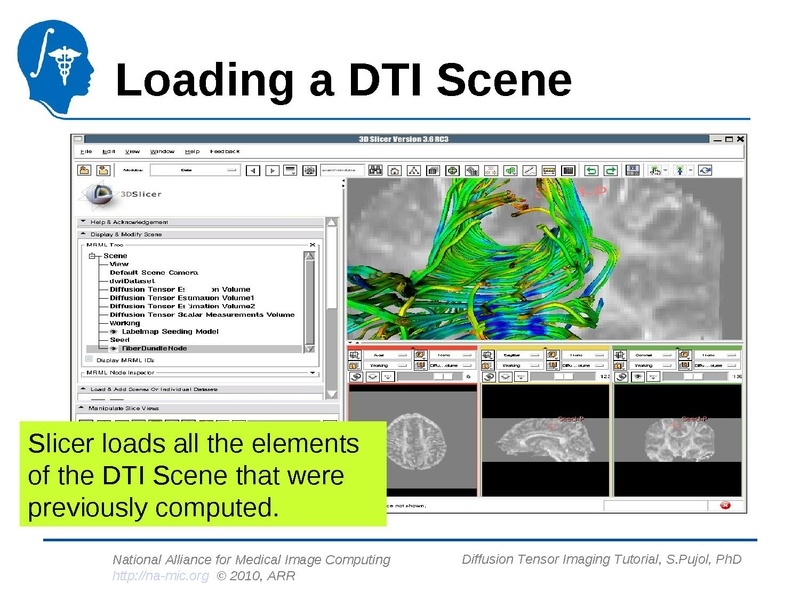The image size is (800, 600).
Task: Click the Redo green arrow icon
Action: click(x=611, y=170)
